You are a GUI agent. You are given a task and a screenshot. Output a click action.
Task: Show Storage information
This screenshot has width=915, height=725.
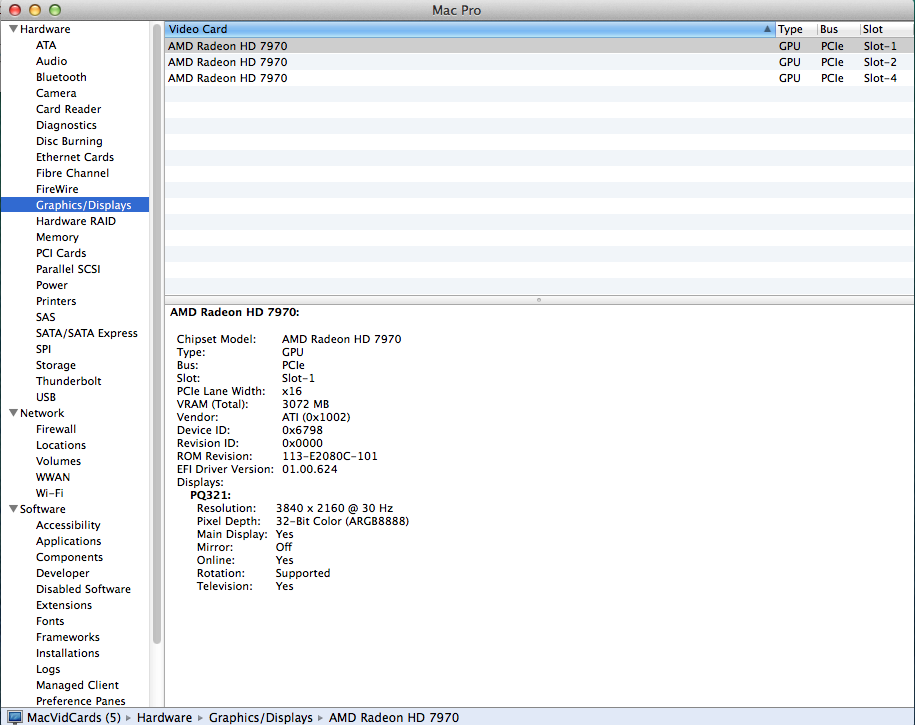(56, 365)
